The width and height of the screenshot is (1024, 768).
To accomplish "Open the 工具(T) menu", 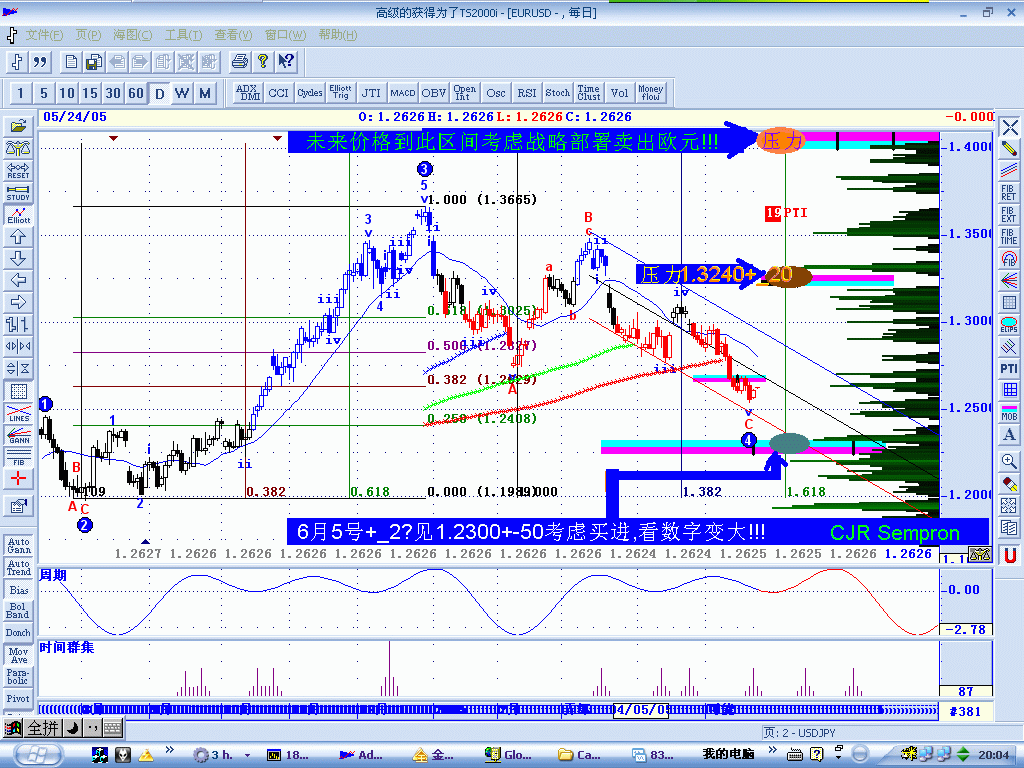I will (184, 35).
